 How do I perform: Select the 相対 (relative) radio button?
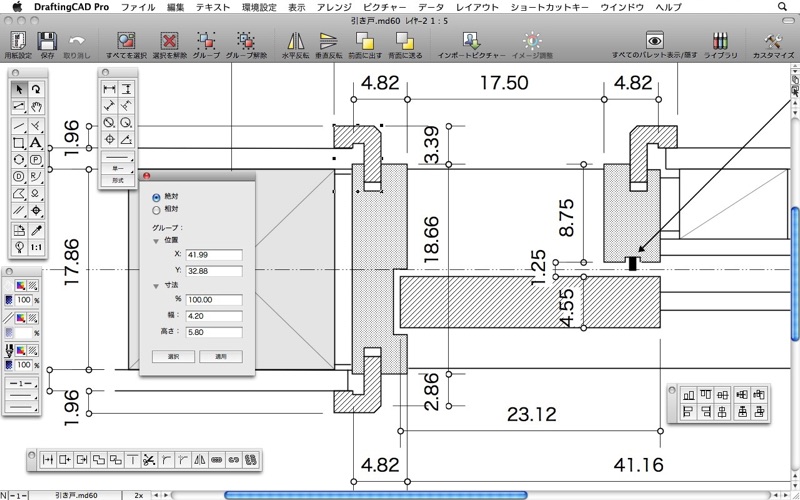(x=156, y=210)
